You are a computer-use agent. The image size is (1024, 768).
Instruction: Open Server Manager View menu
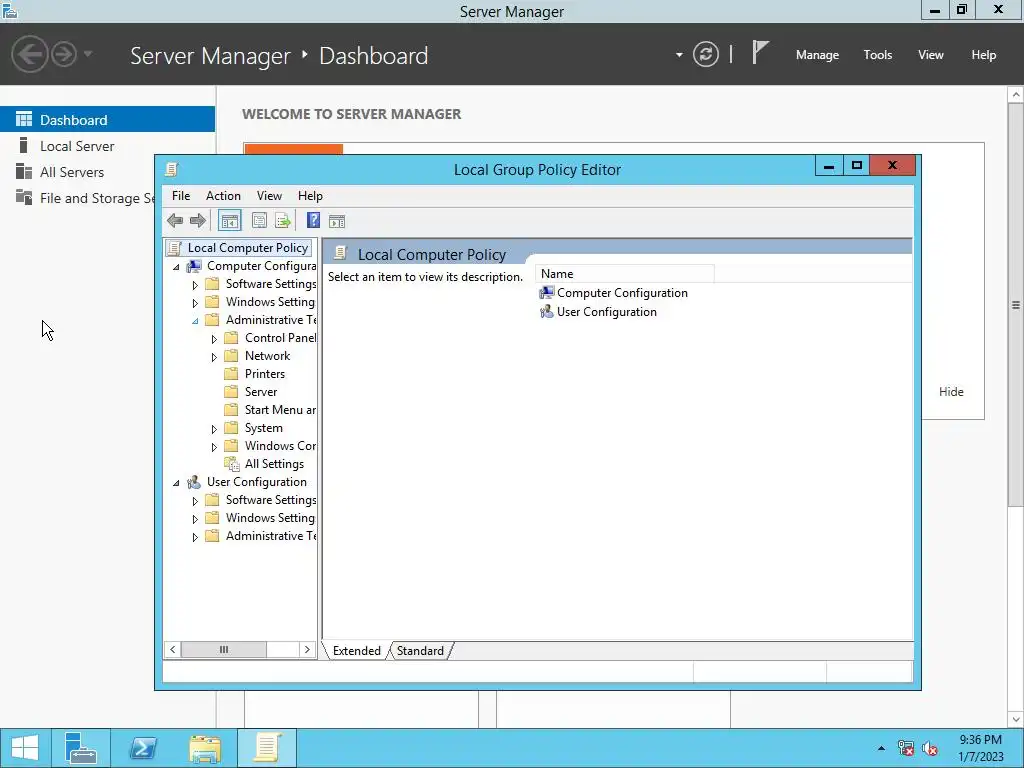pos(931,55)
